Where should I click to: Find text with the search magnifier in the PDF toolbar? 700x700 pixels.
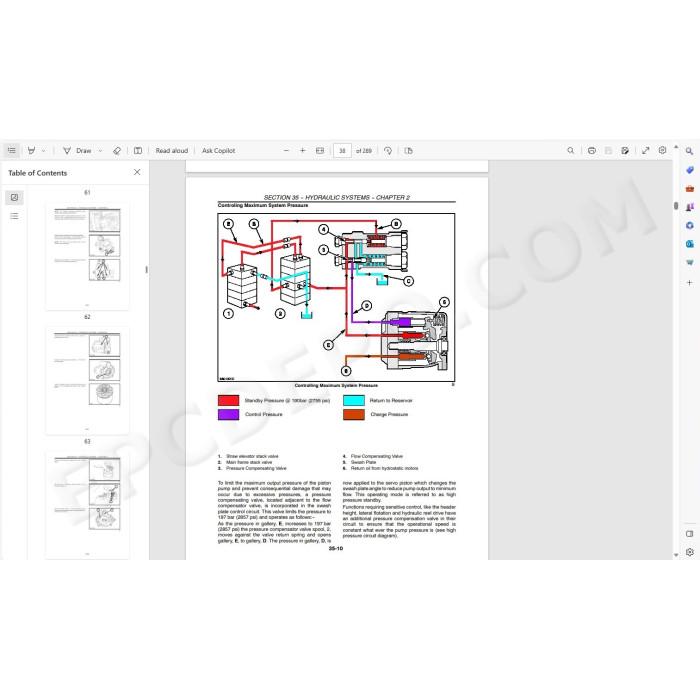click(x=571, y=150)
